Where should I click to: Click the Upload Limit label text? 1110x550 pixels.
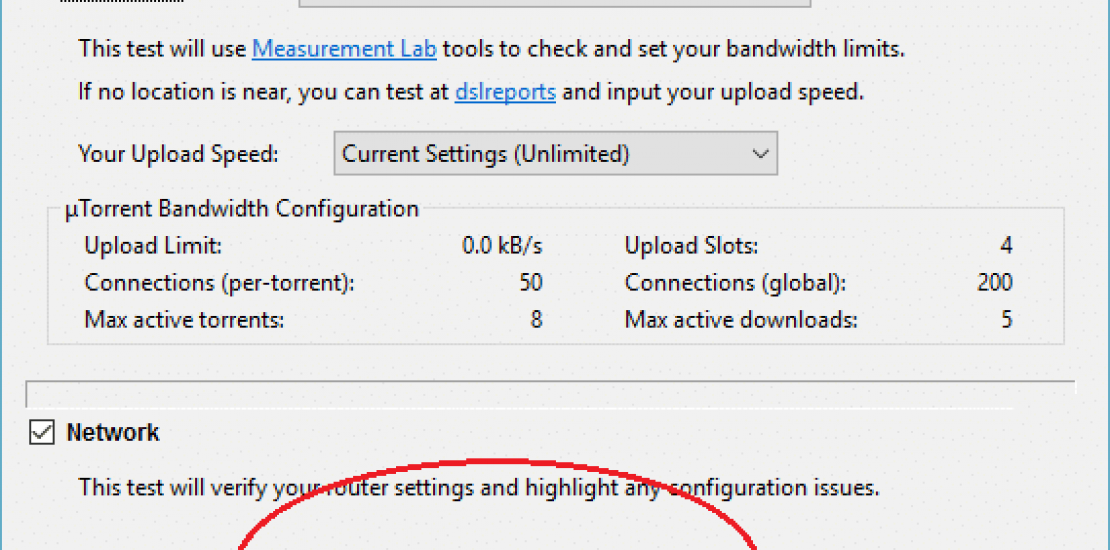point(153,245)
